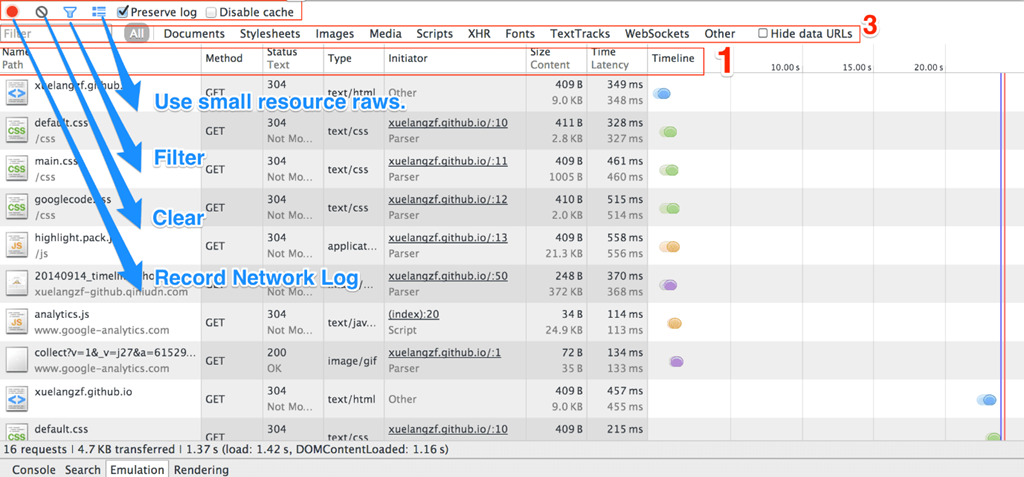Switch to the Console tab
Image resolution: width=1024 pixels, height=477 pixels.
(x=33, y=469)
